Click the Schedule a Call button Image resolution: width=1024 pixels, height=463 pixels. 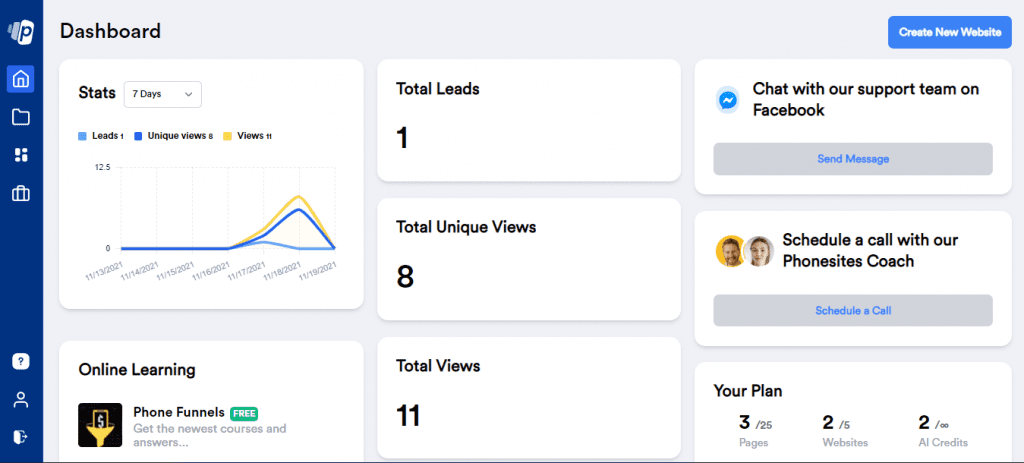[852, 310]
